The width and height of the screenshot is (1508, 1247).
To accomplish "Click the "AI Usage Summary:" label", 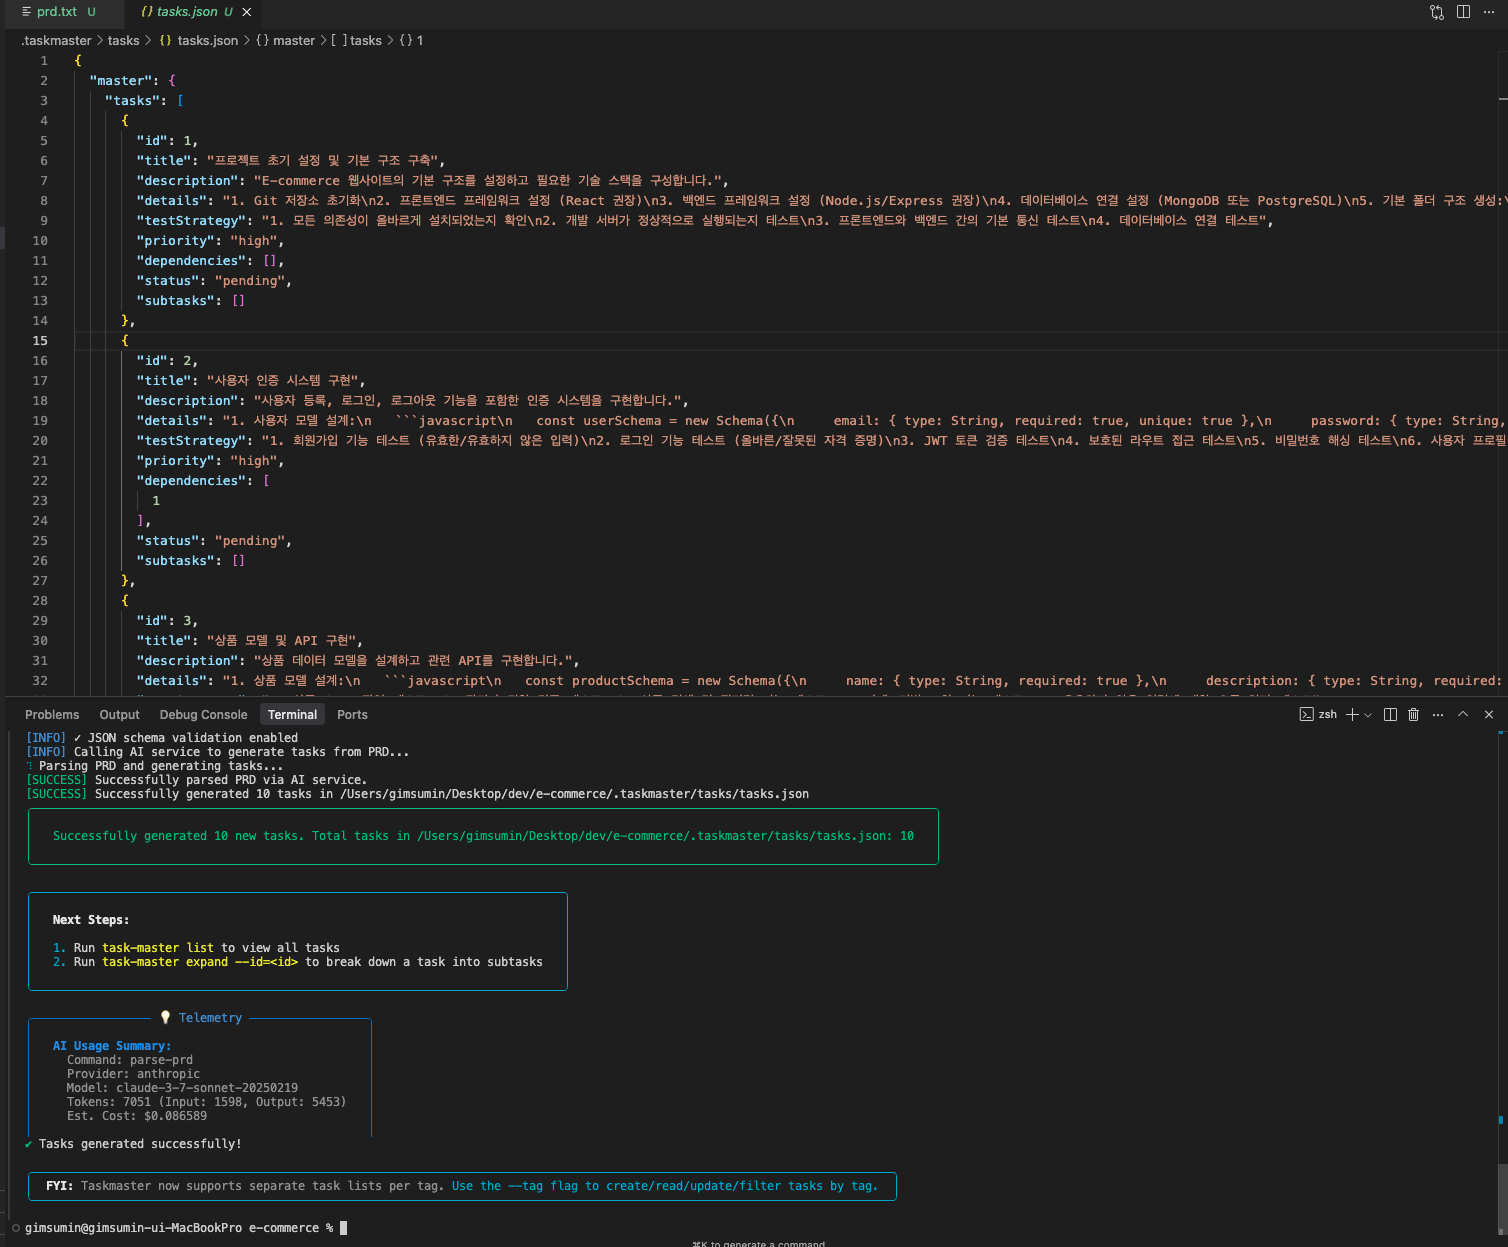I will click(112, 1046).
